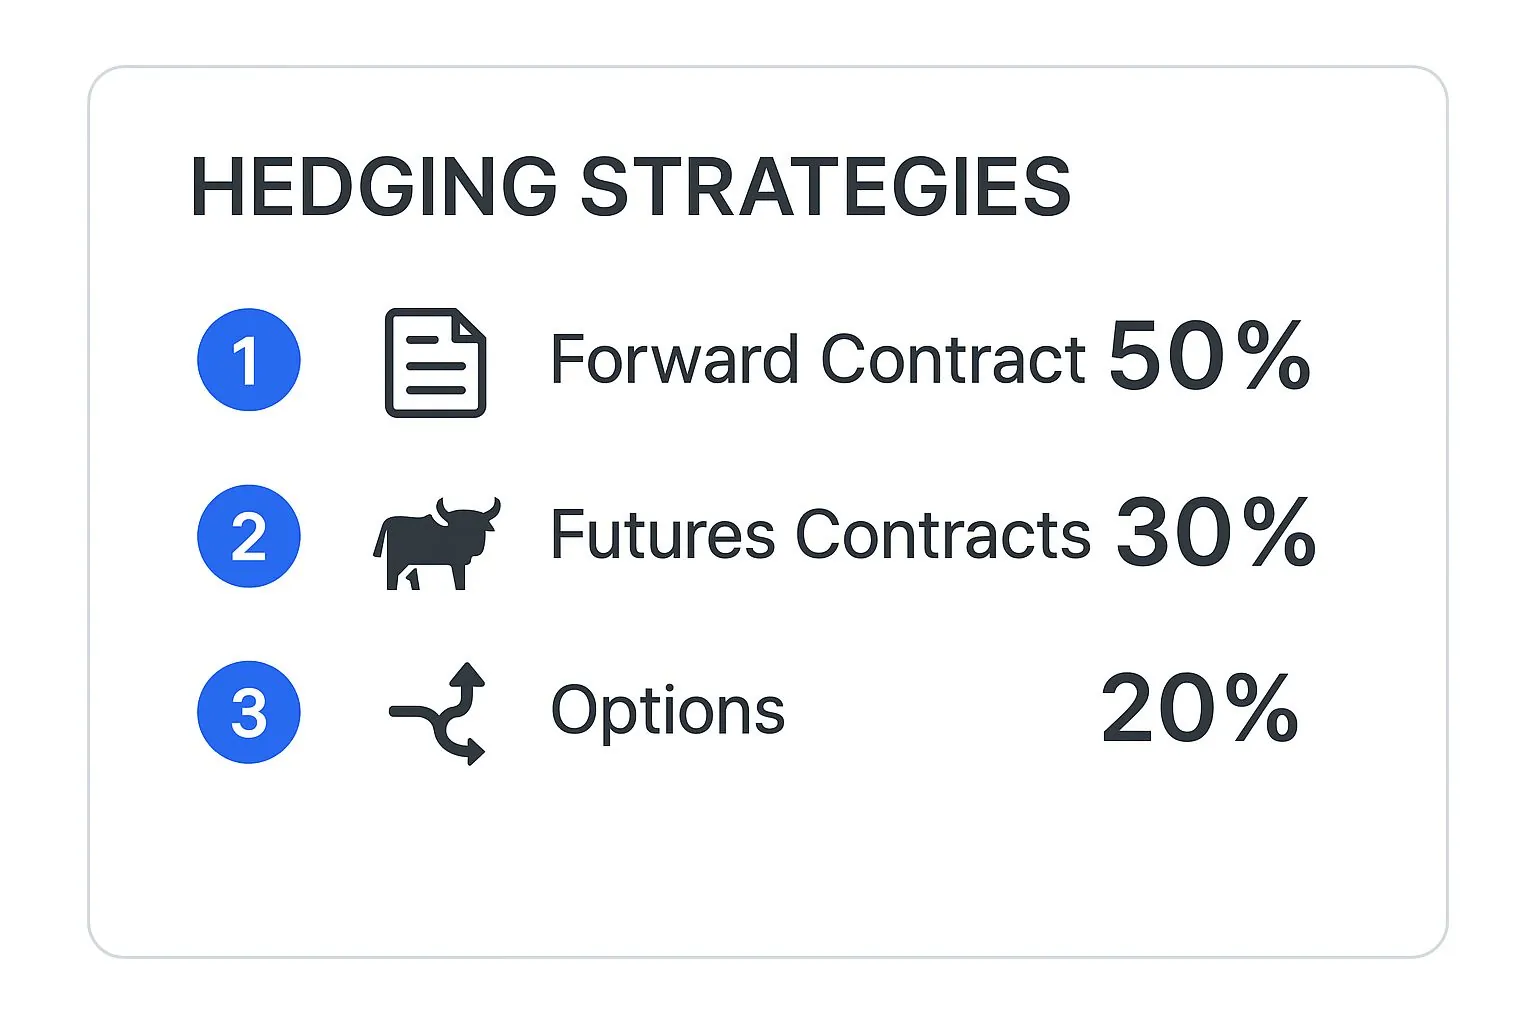
Task: Click the word HEDGING in the title
Action: [373, 187]
